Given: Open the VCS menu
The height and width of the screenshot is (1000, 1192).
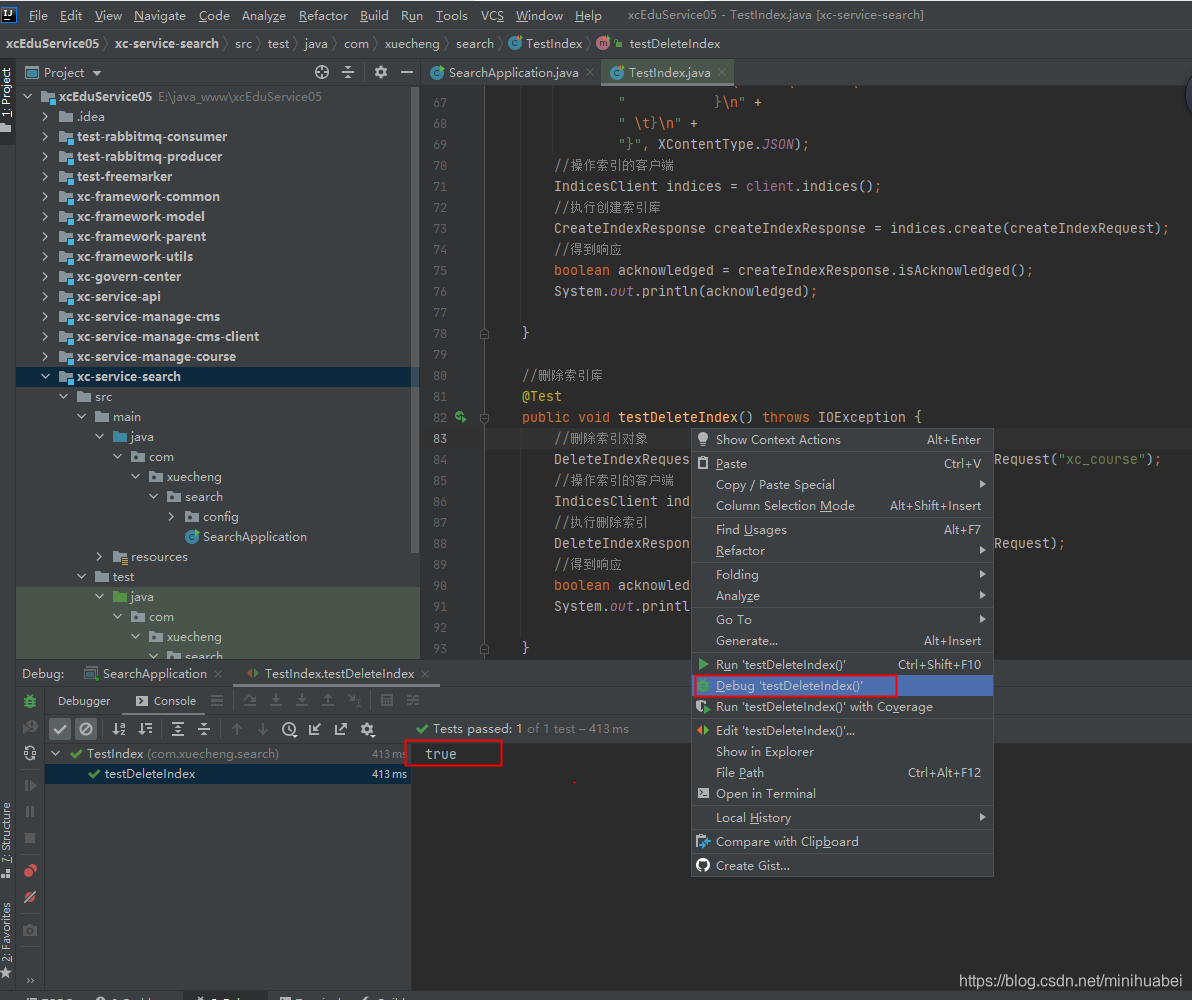Looking at the screenshot, I should [x=492, y=15].
